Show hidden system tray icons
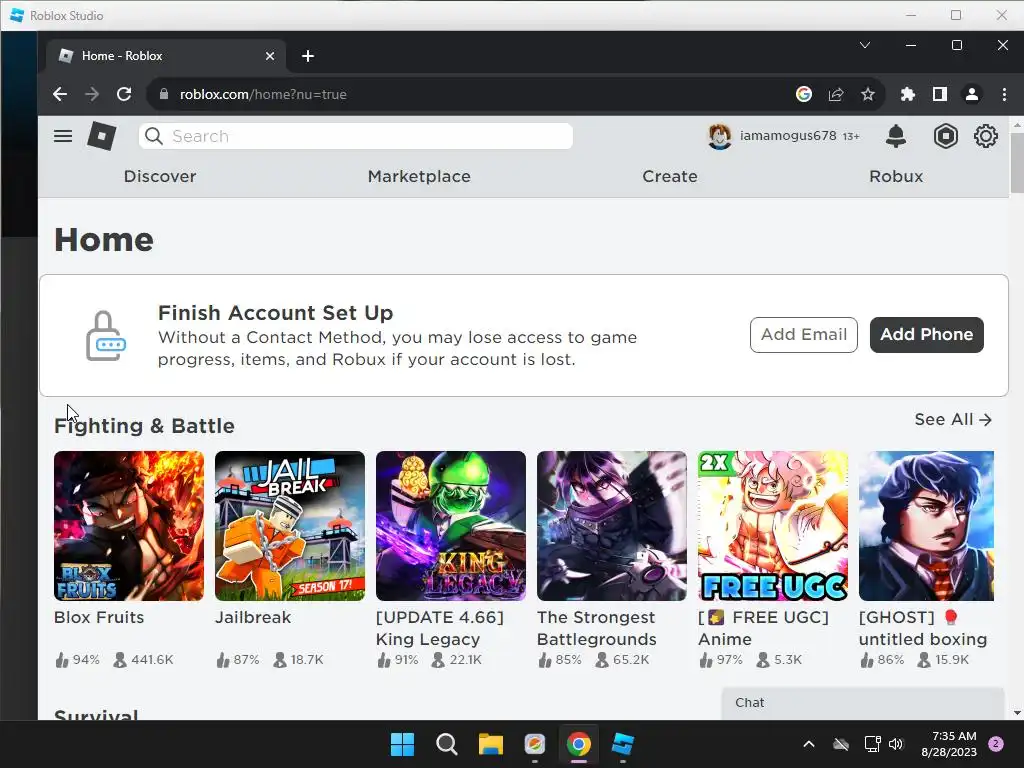 click(x=808, y=744)
